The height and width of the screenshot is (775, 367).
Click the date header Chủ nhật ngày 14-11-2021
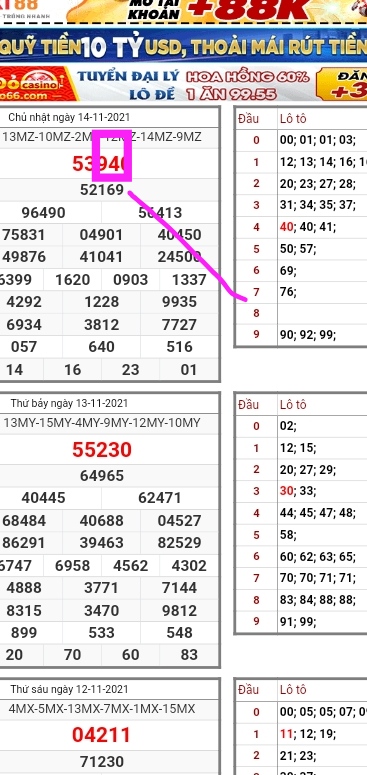pos(69,118)
